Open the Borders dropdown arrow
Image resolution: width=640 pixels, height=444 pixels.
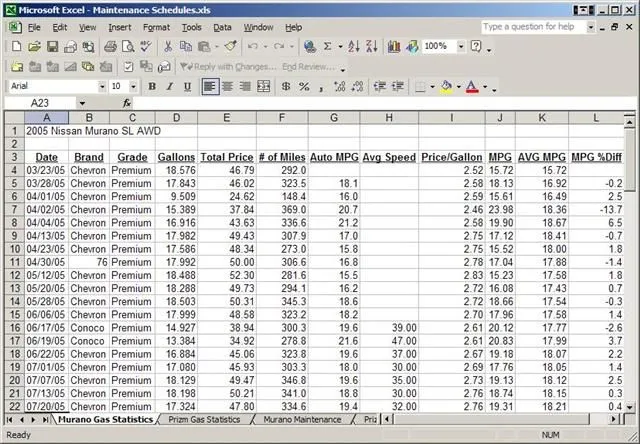pyautogui.click(x=432, y=87)
